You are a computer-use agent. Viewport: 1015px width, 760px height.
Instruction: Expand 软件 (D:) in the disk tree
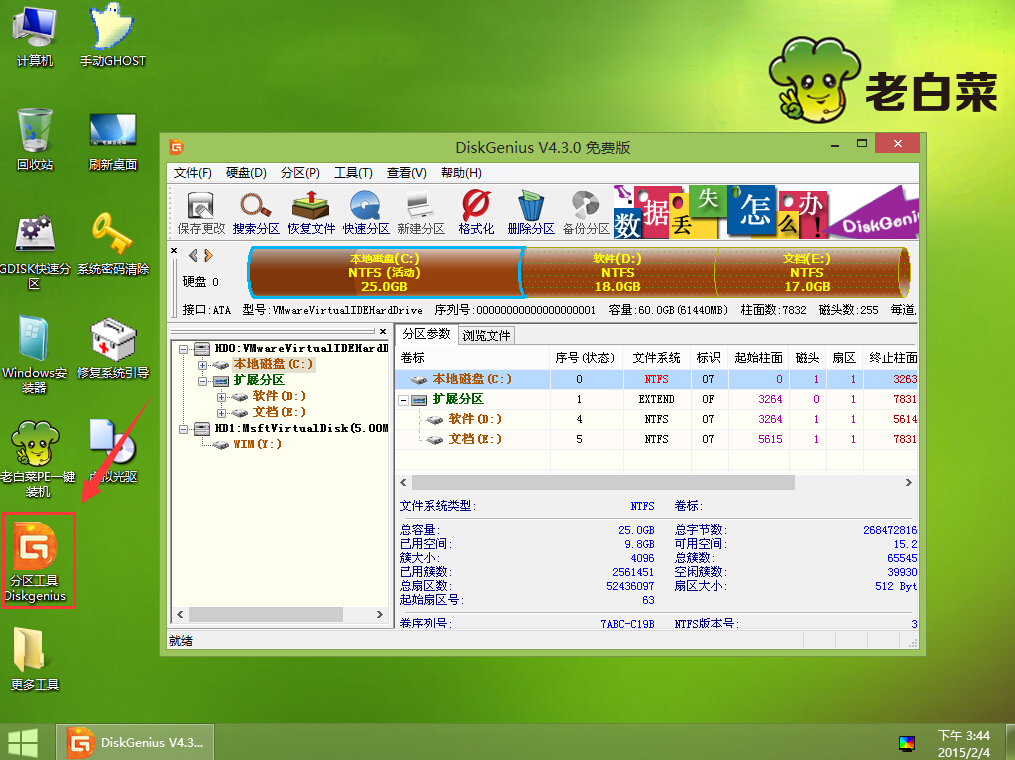point(221,397)
